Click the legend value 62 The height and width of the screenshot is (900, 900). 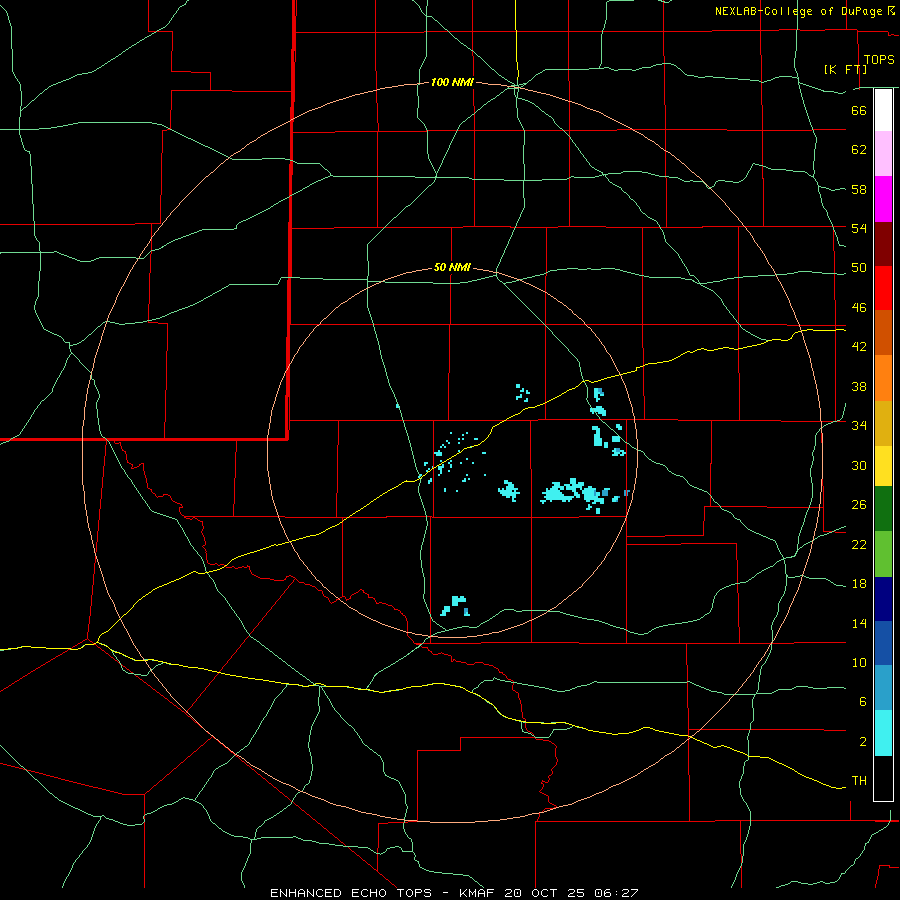[859, 150]
